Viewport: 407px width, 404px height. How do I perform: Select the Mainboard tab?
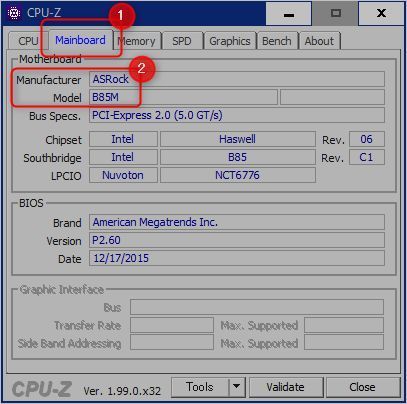pyautogui.click(x=80, y=40)
